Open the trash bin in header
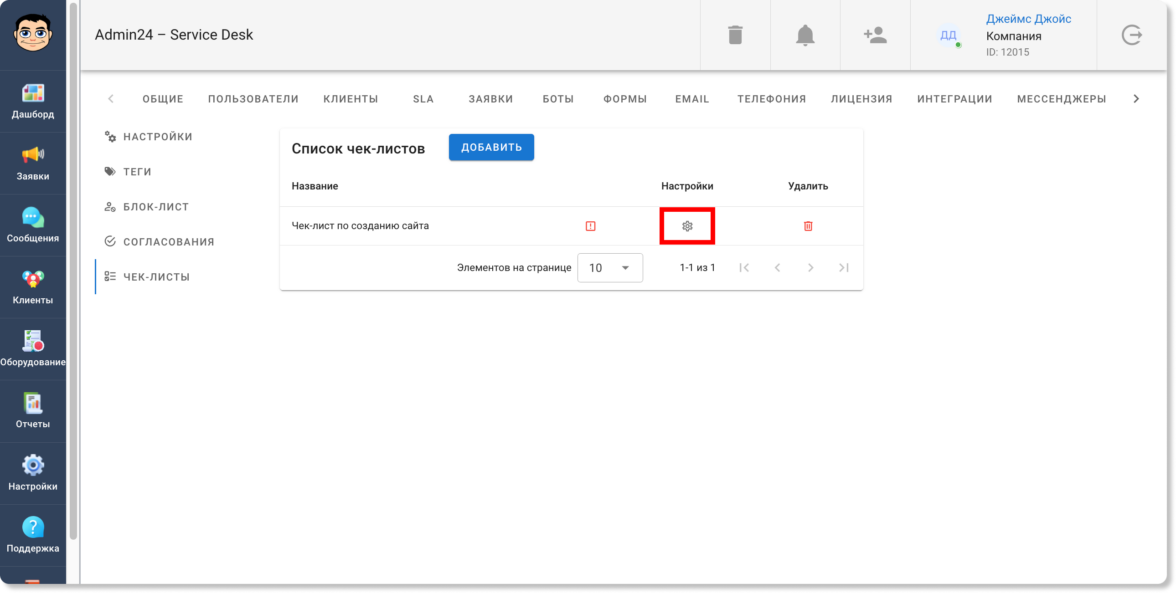1176x593 pixels. 735,35
